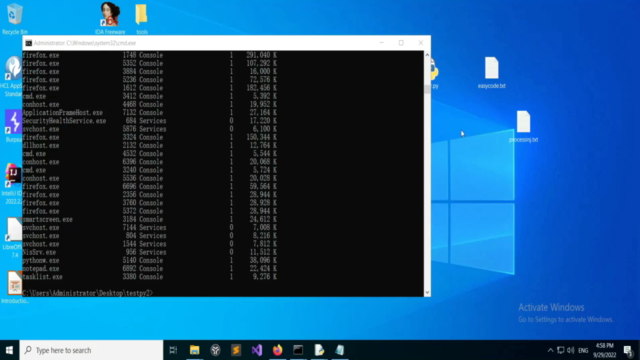Select the LibreOffice 7.4 desktop shortcut
This screenshot has height=360, width=640.
pos(13,238)
